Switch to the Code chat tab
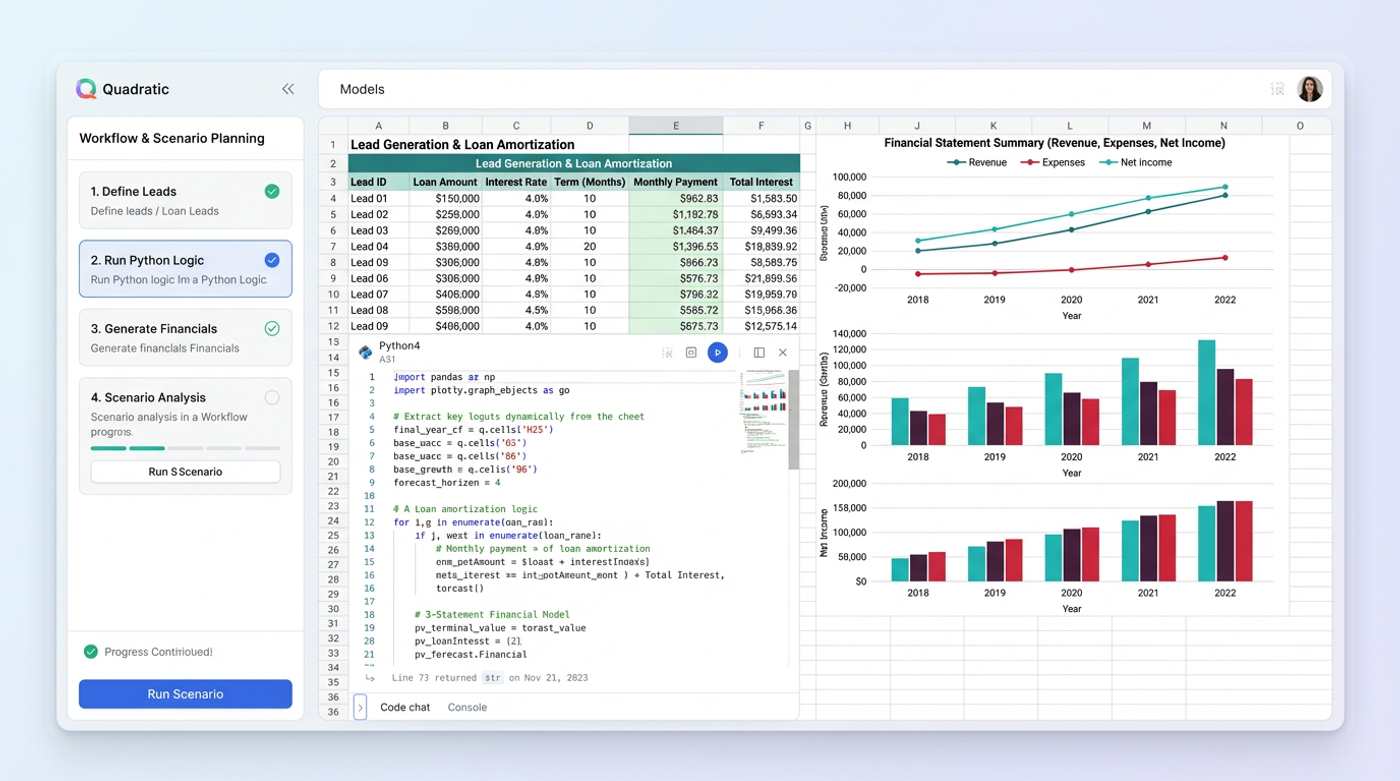This screenshot has height=781, width=1400. click(x=405, y=707)
